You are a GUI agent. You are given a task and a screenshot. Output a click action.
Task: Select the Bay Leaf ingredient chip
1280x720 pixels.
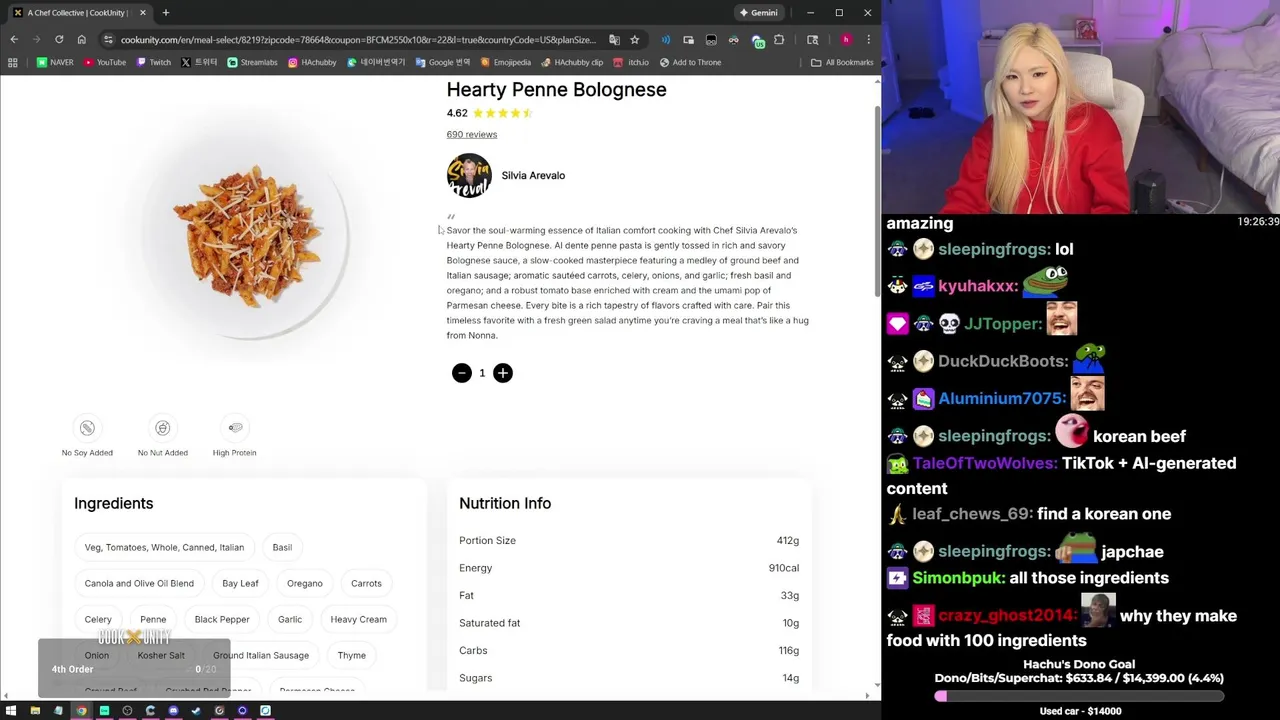click(240, 583)
